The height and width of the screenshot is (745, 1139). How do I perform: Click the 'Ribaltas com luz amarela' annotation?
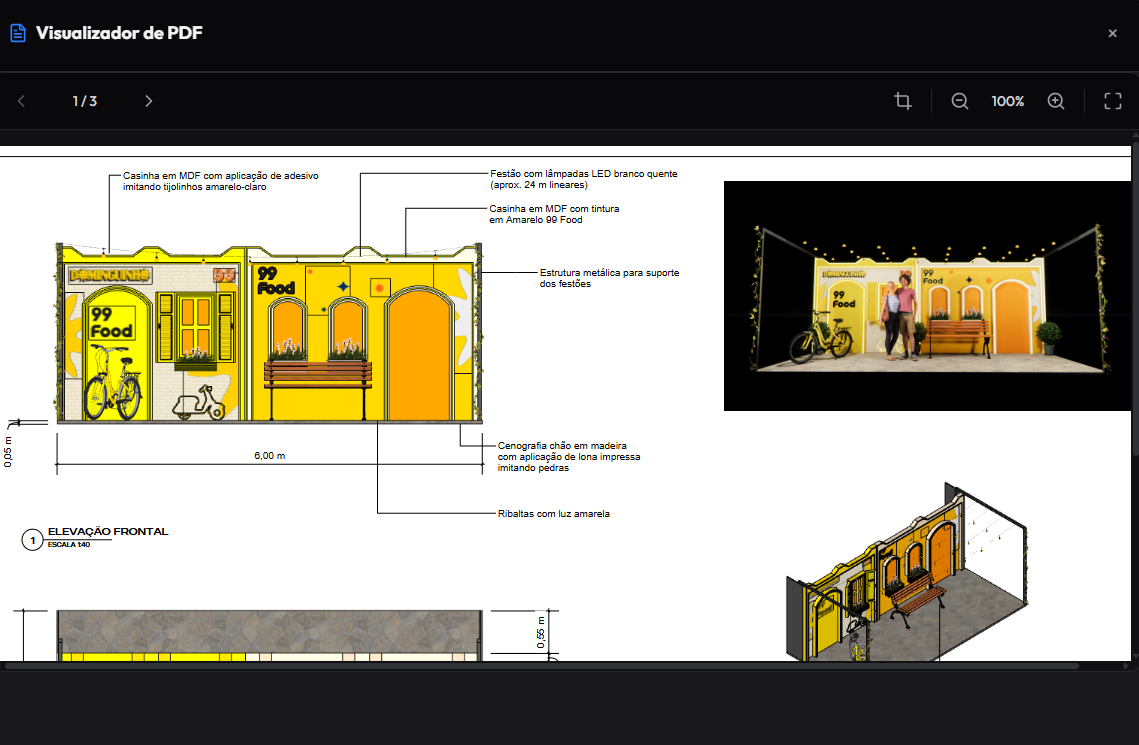click(x=554, y=513)
